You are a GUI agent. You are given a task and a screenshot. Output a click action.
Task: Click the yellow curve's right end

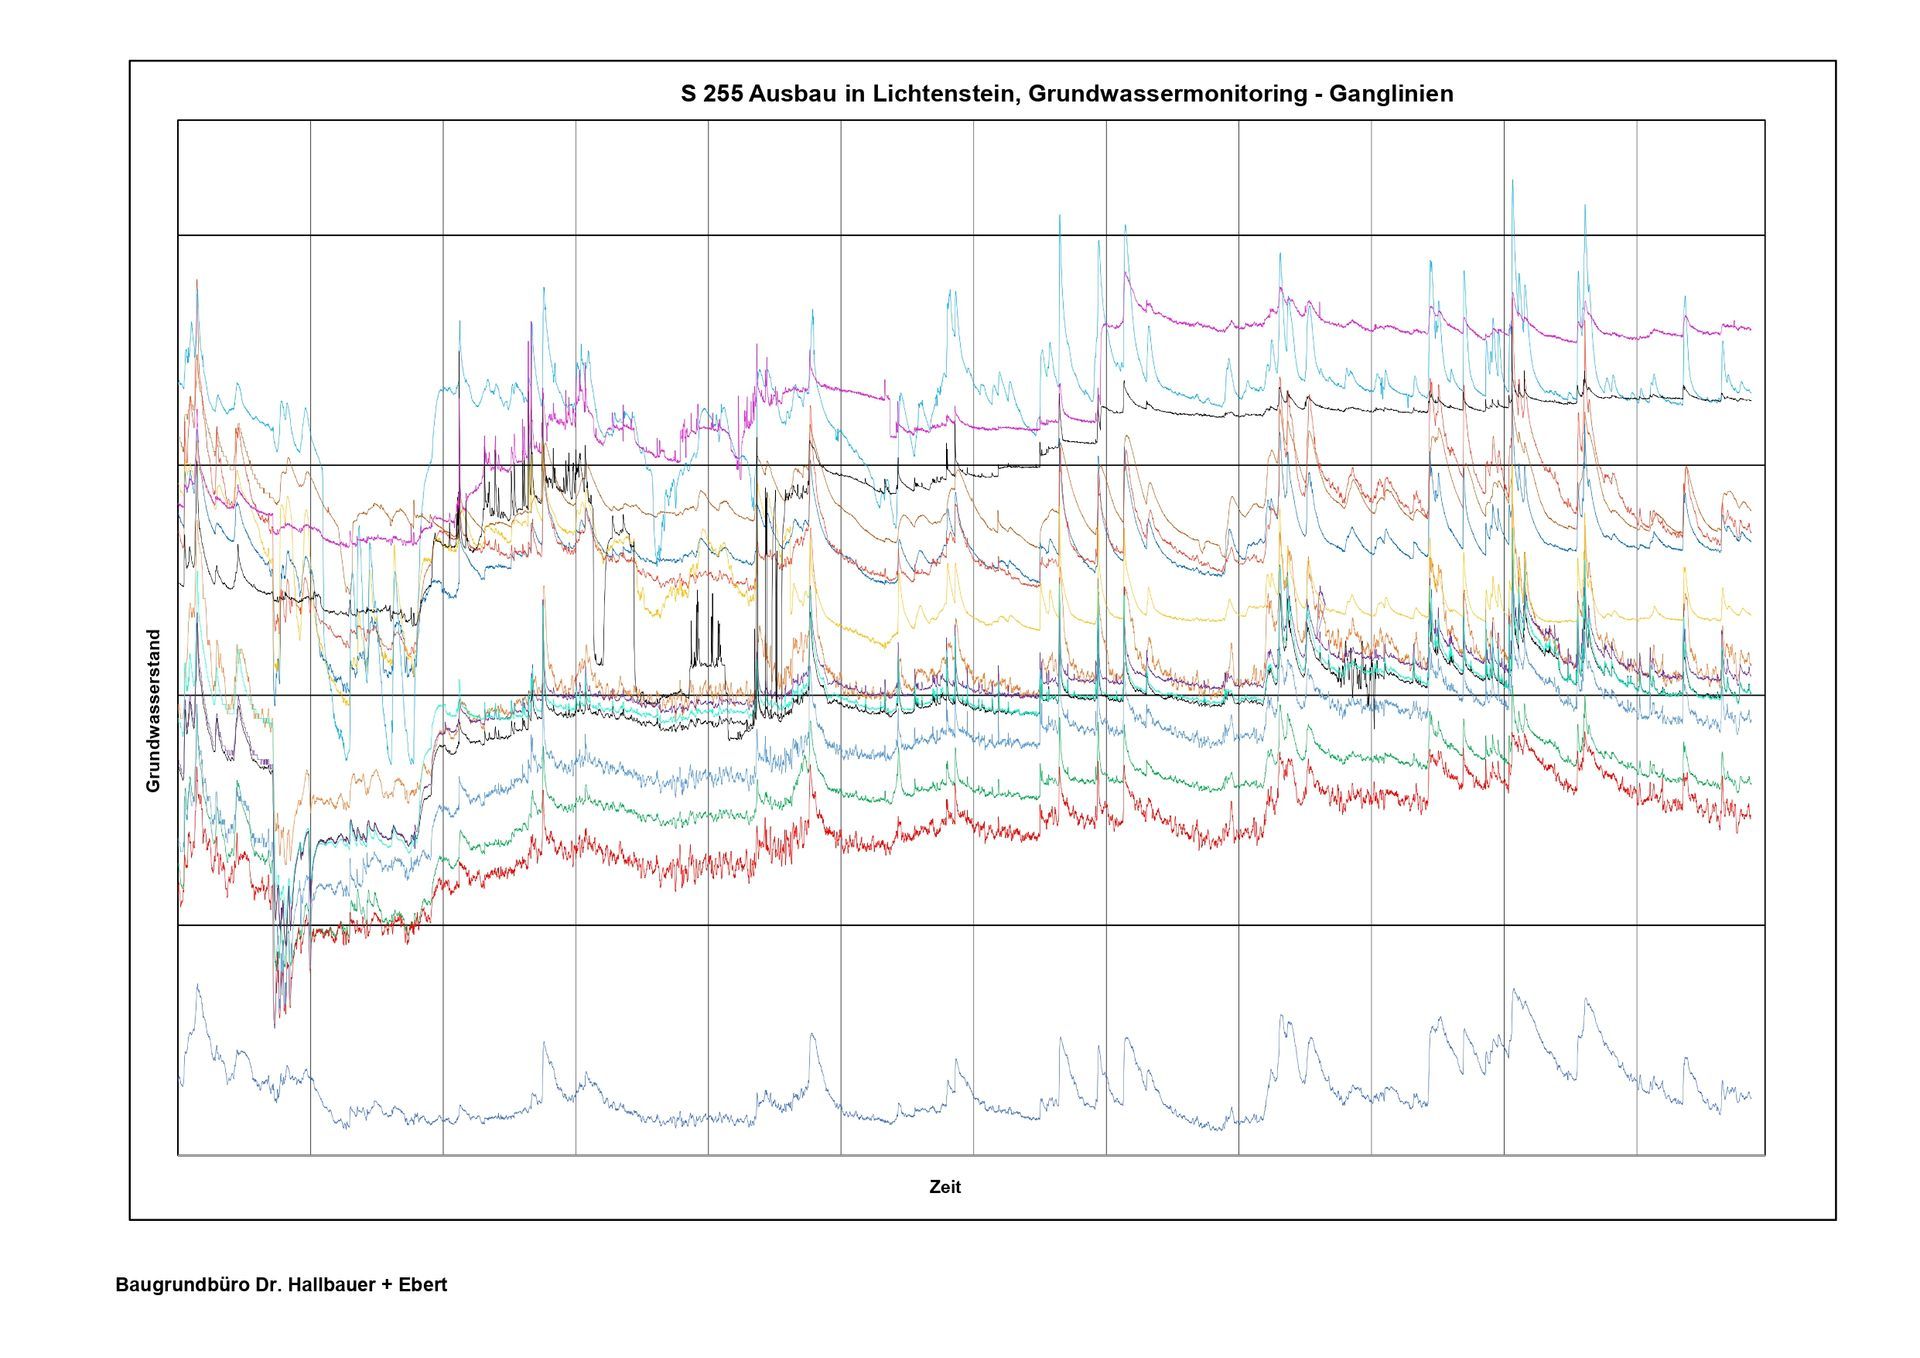[x=1749, y=613]
